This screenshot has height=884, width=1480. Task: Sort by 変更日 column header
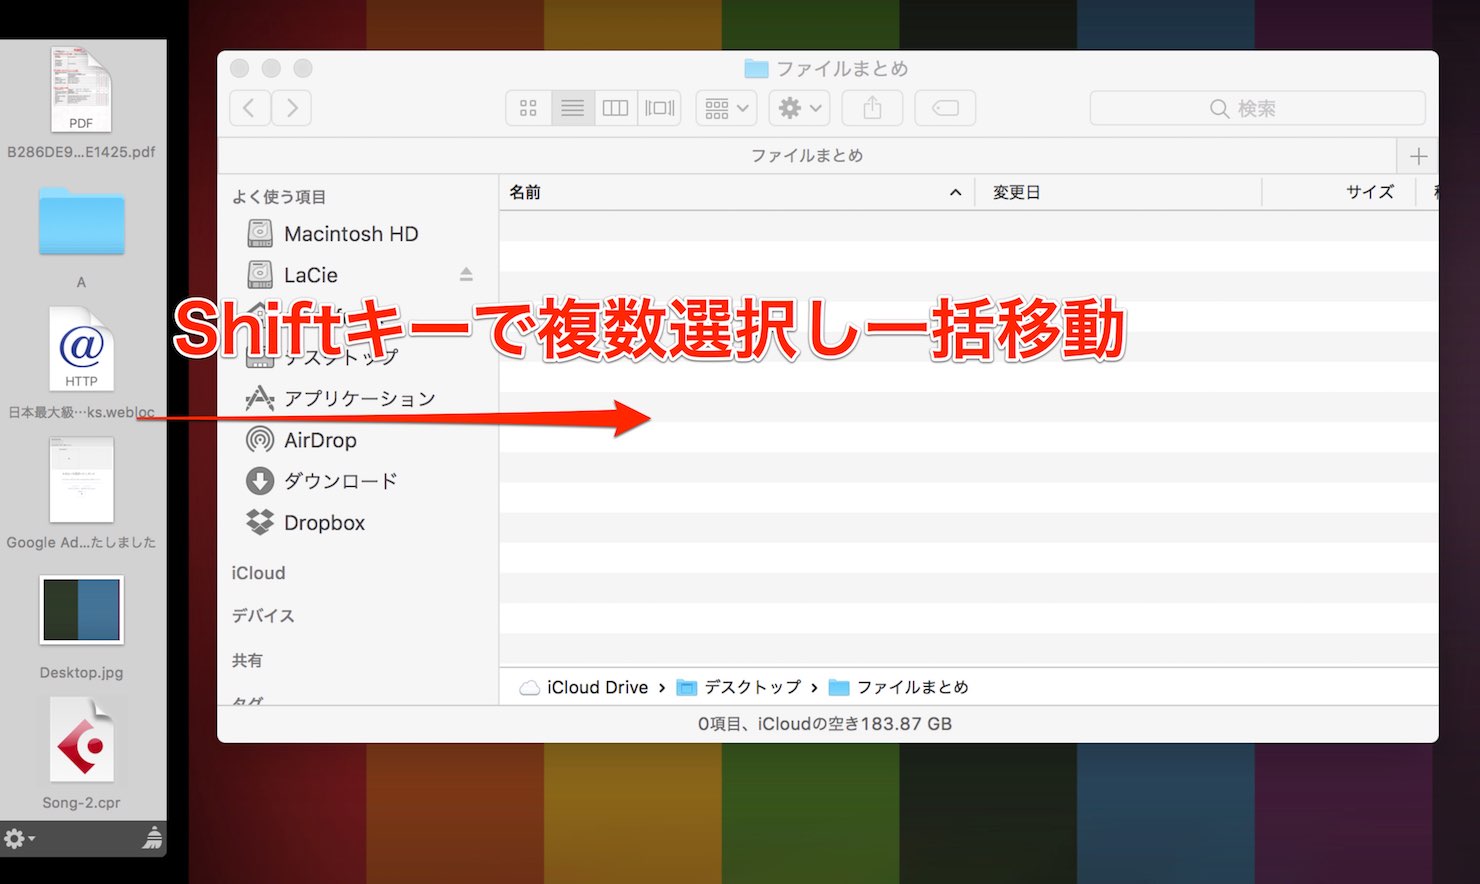click(x=1016, y=192)
